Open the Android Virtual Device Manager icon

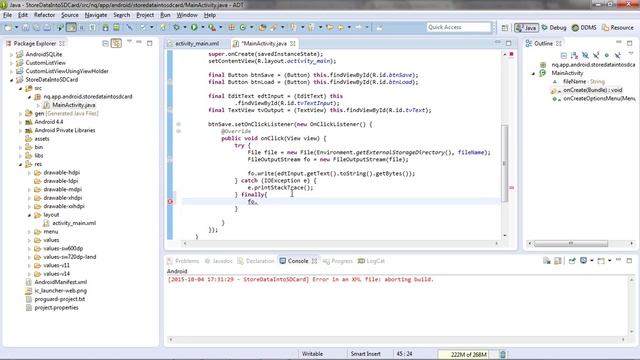116,27
